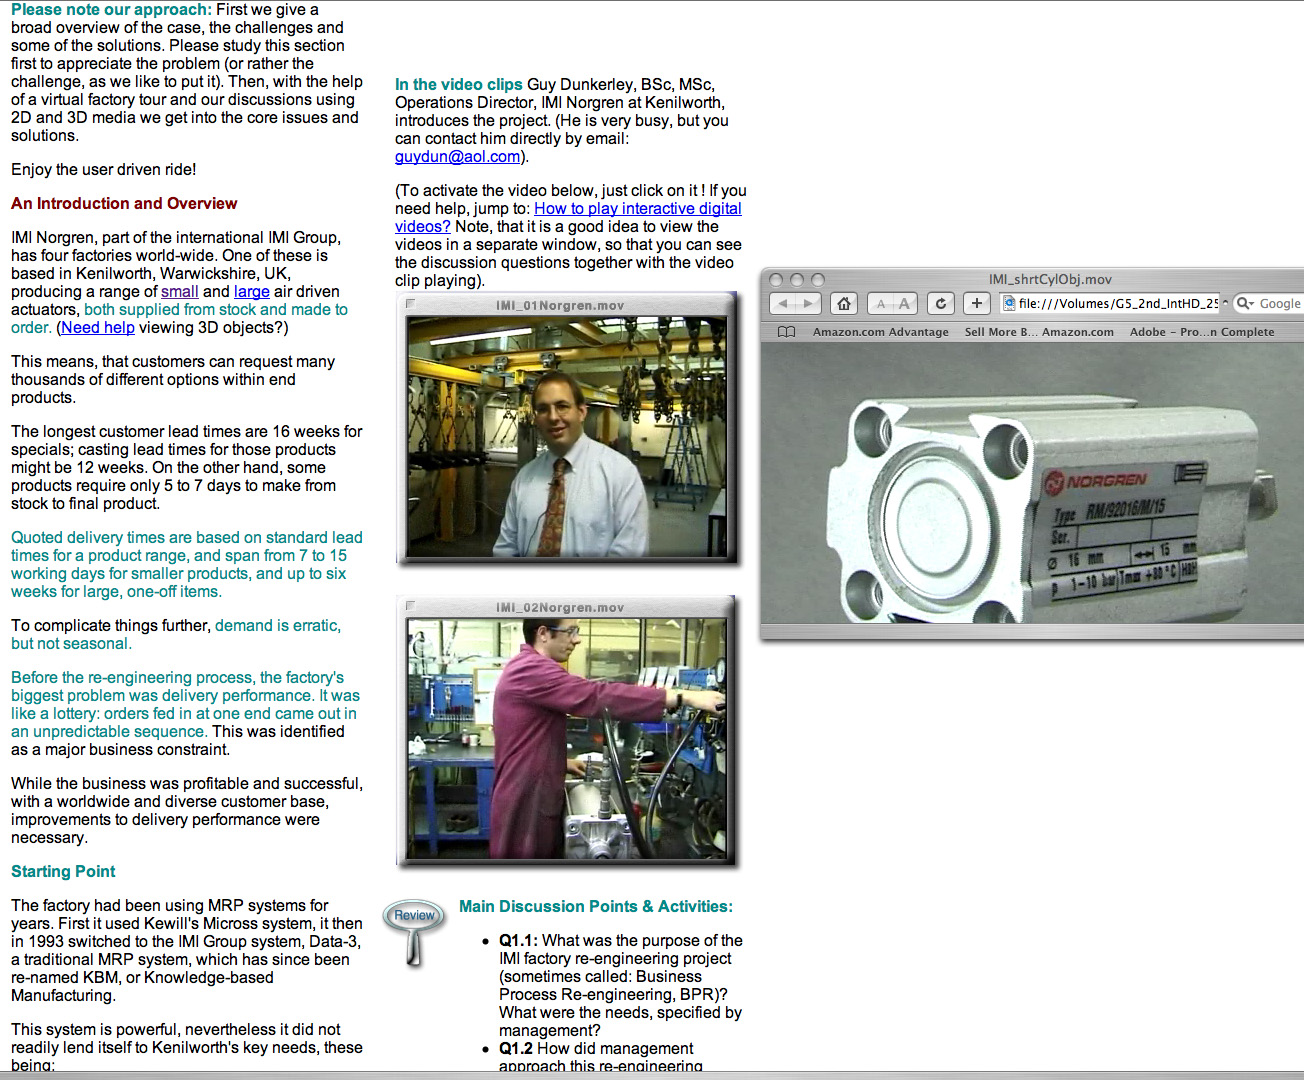Viewport: 1304px width, 1080px height.
Task: Click the 'Q1.1:' question label
Action: [x=519, y=940]
